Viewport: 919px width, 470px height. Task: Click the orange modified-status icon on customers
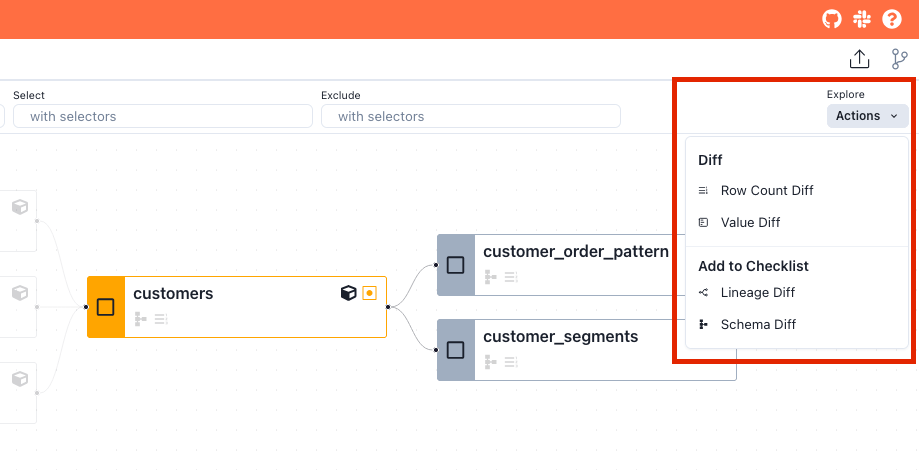pyautogui.click(x=369, y=293)
